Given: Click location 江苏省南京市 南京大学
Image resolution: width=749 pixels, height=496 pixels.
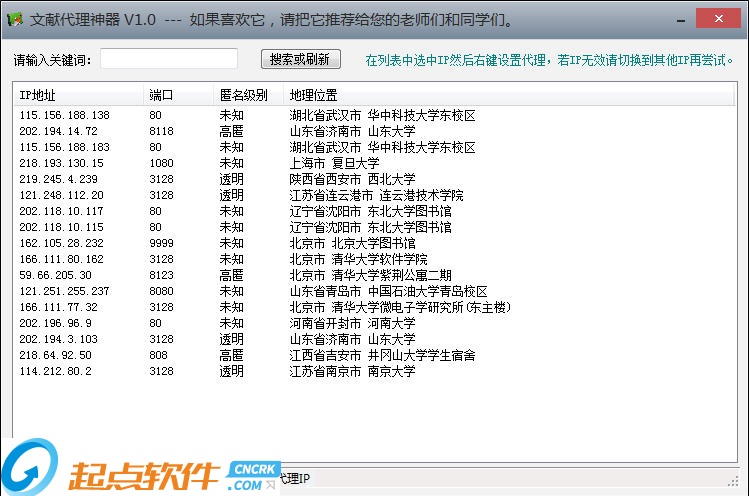Looking at the screenshot, I should (x=353, y=371).
